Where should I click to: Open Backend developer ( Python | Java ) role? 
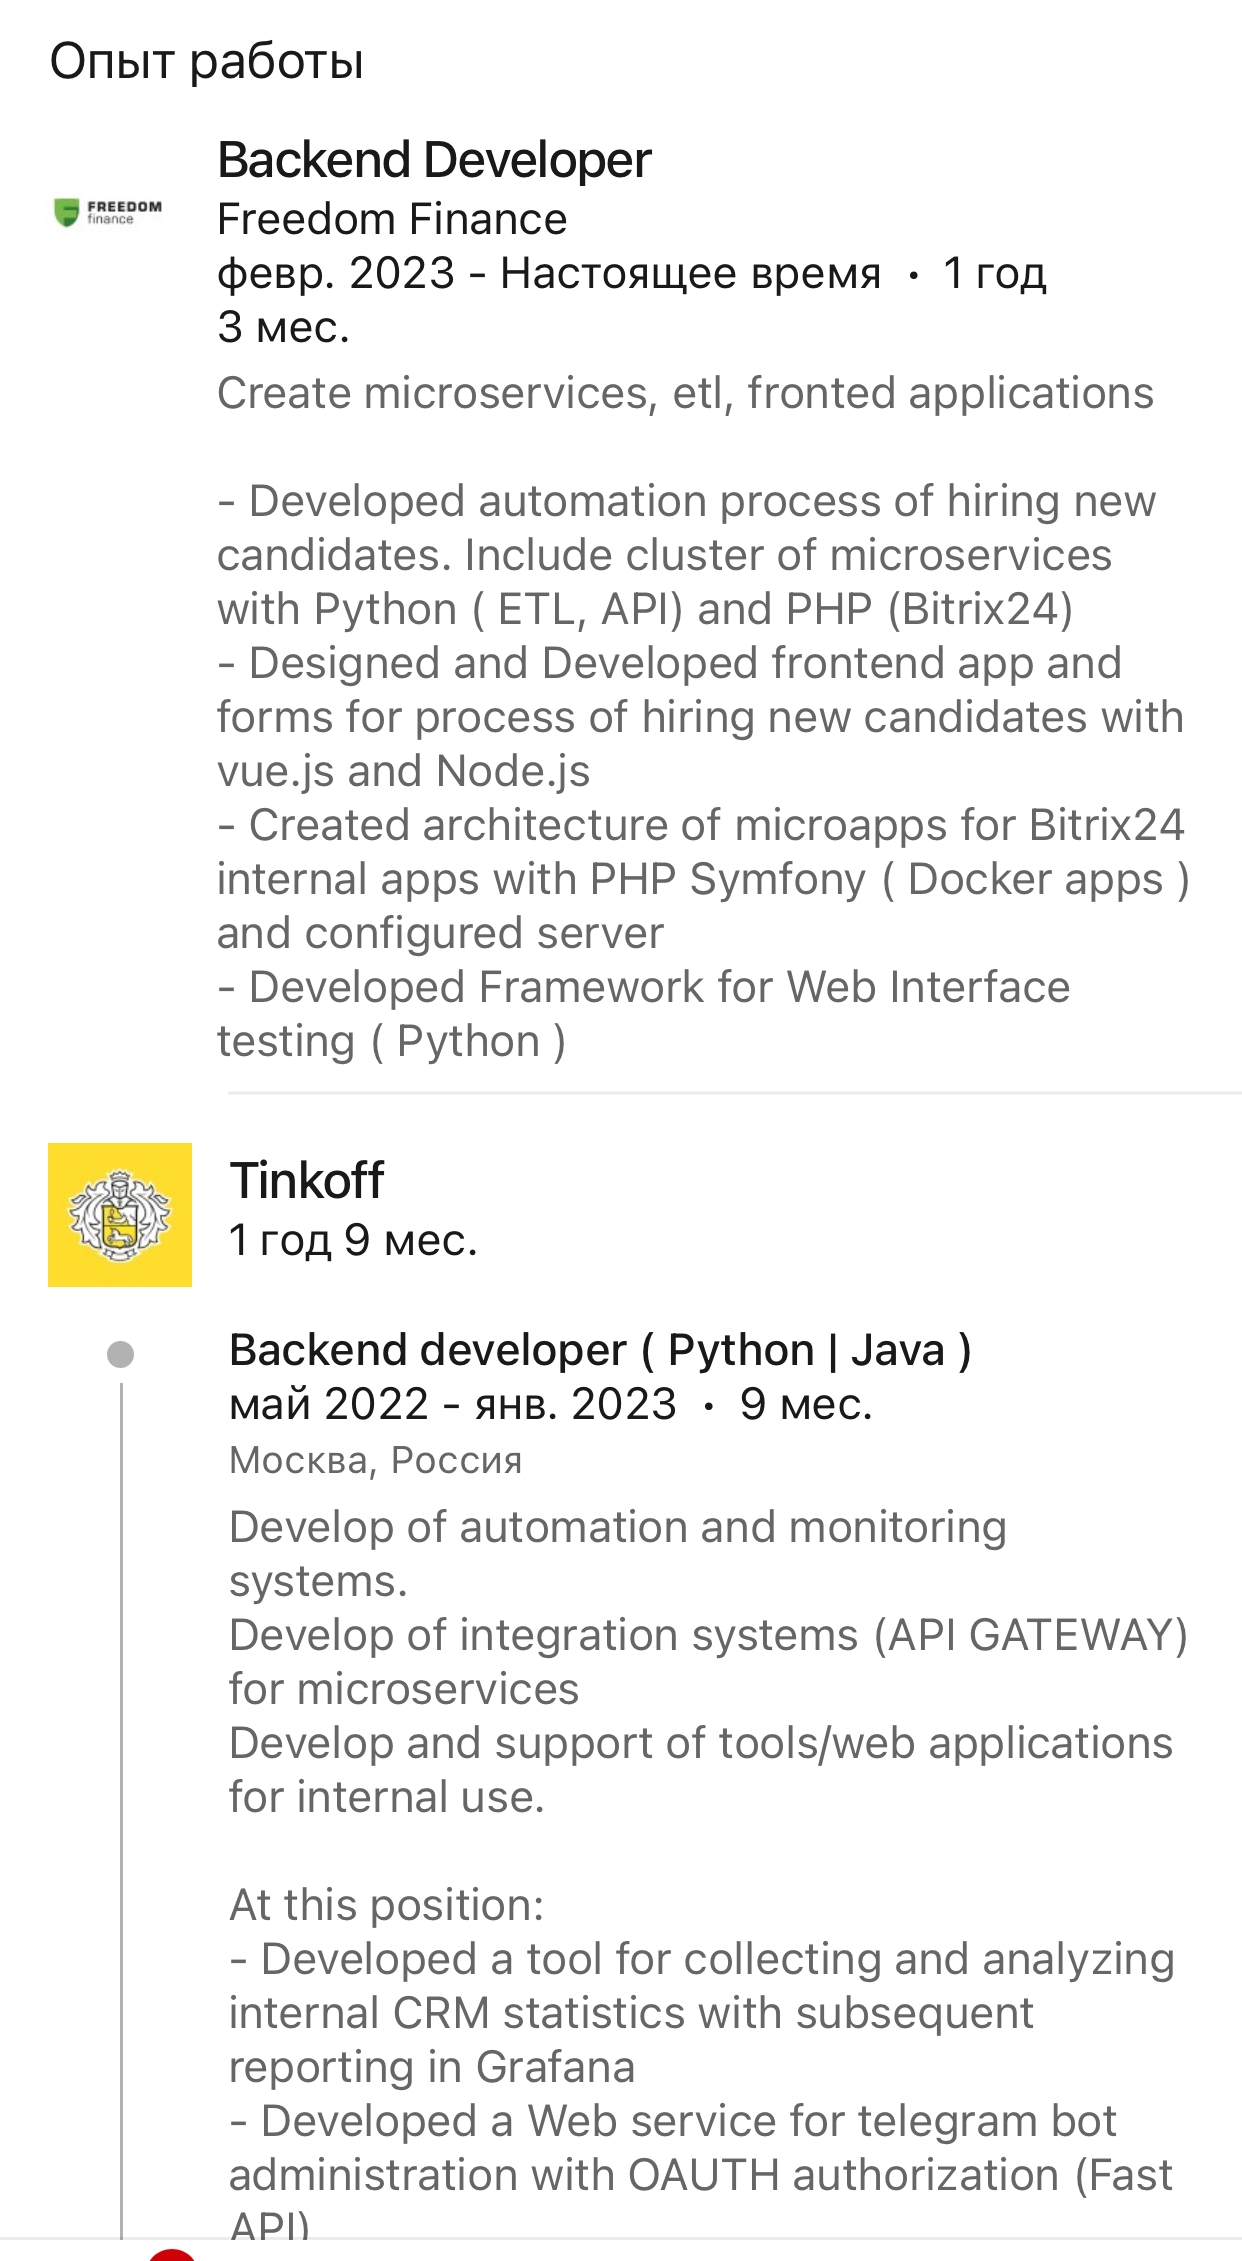click(x=600, y=1350)
